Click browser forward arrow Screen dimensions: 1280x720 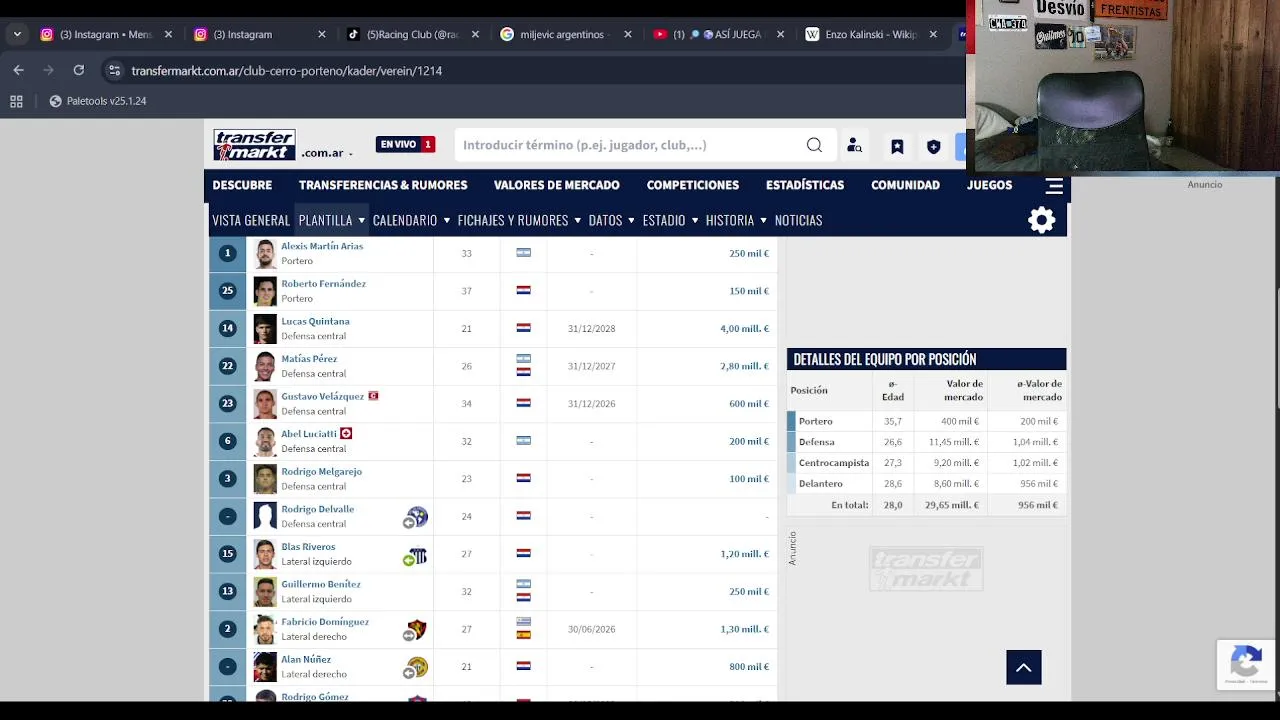point(48,70)
